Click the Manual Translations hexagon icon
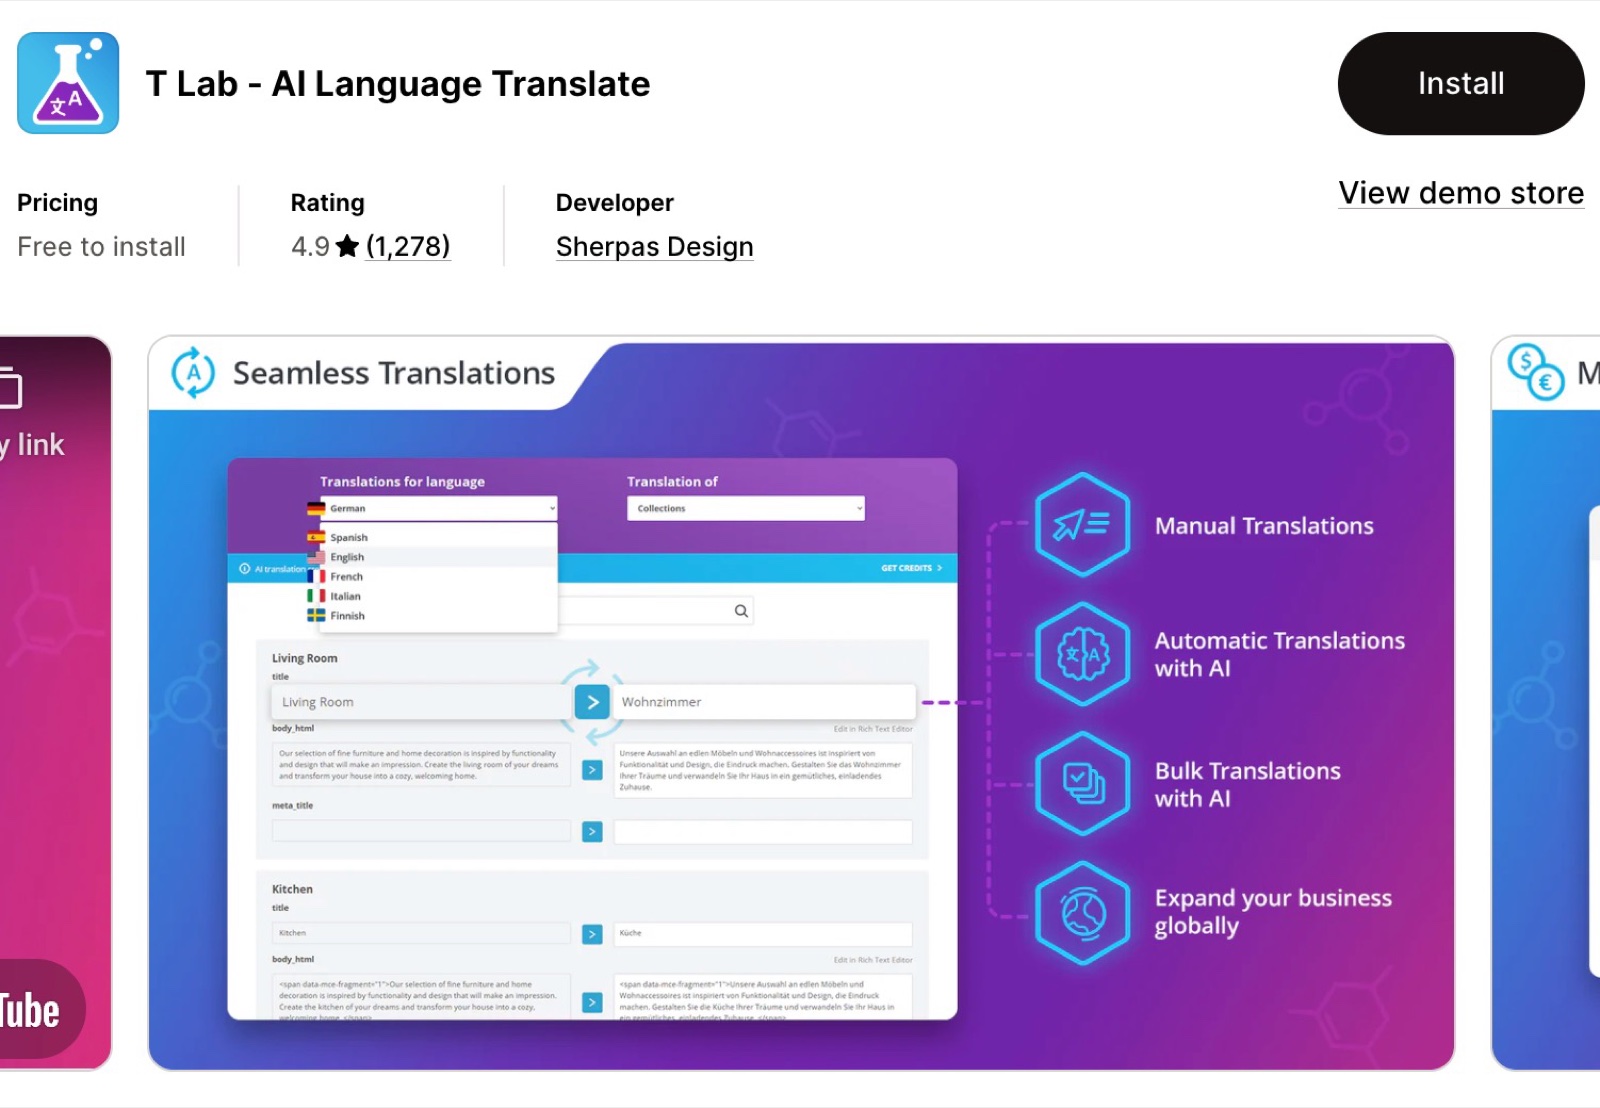The height and width of the screenshot is (1108, 1600). tap(1083, 525)
